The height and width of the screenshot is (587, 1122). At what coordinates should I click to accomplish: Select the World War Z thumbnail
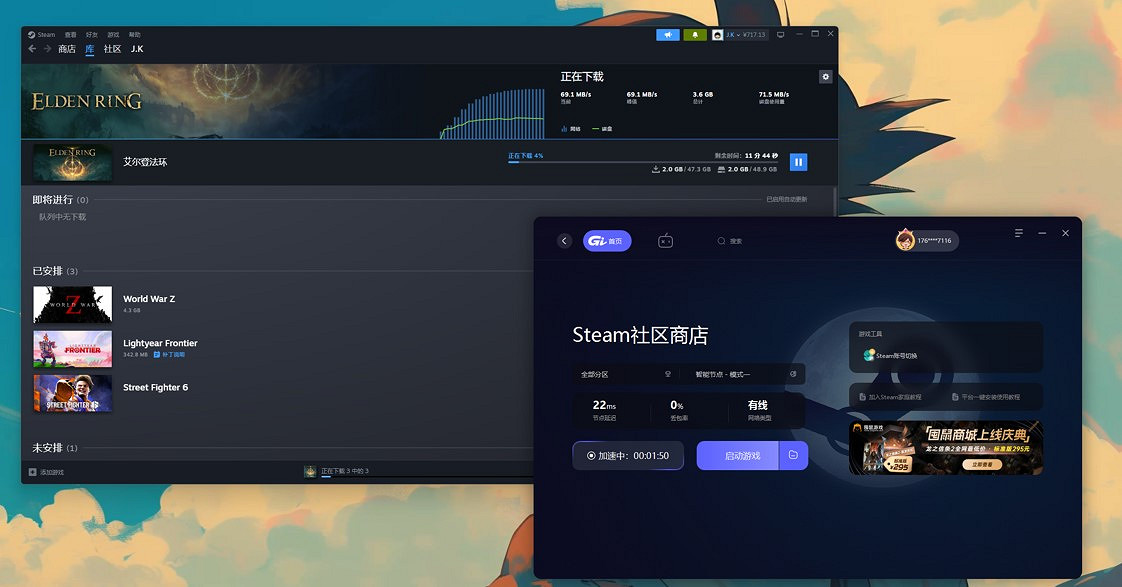72,304
